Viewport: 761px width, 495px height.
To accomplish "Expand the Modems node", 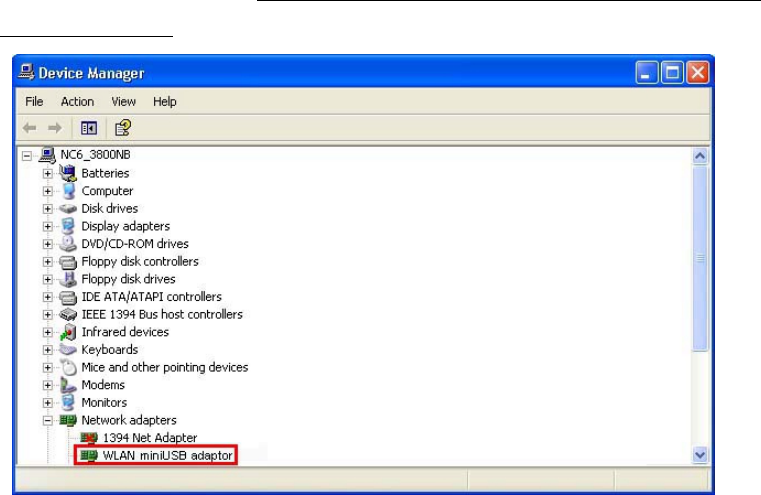I will click(48, 385).
